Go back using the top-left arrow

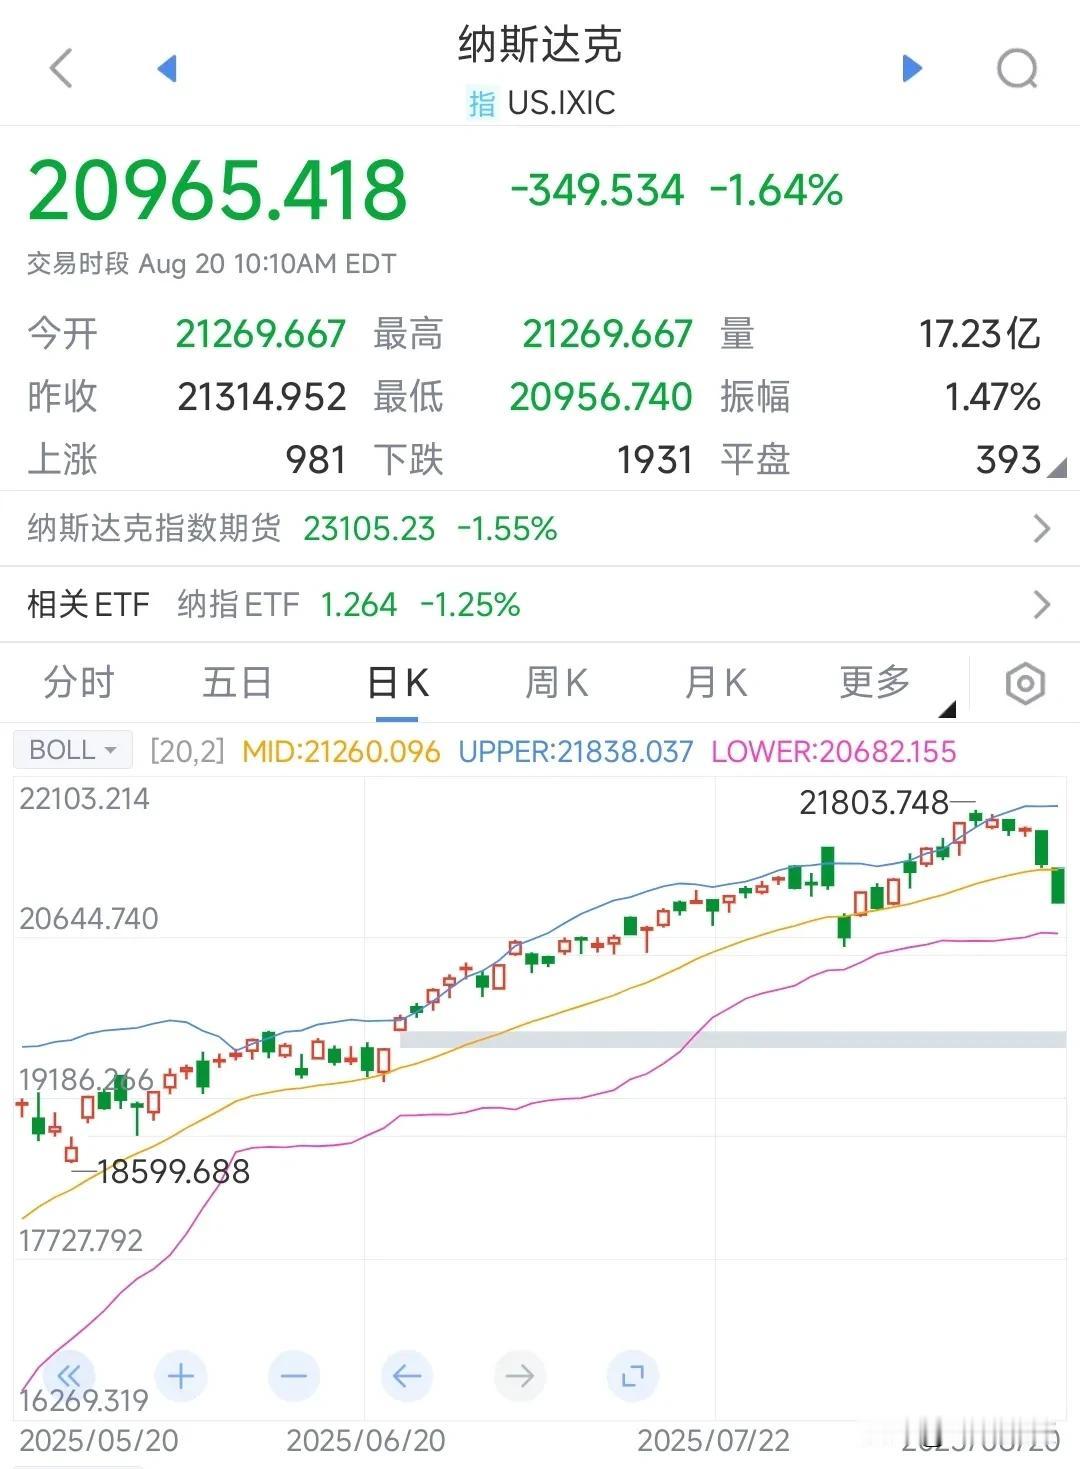(61, 69)
